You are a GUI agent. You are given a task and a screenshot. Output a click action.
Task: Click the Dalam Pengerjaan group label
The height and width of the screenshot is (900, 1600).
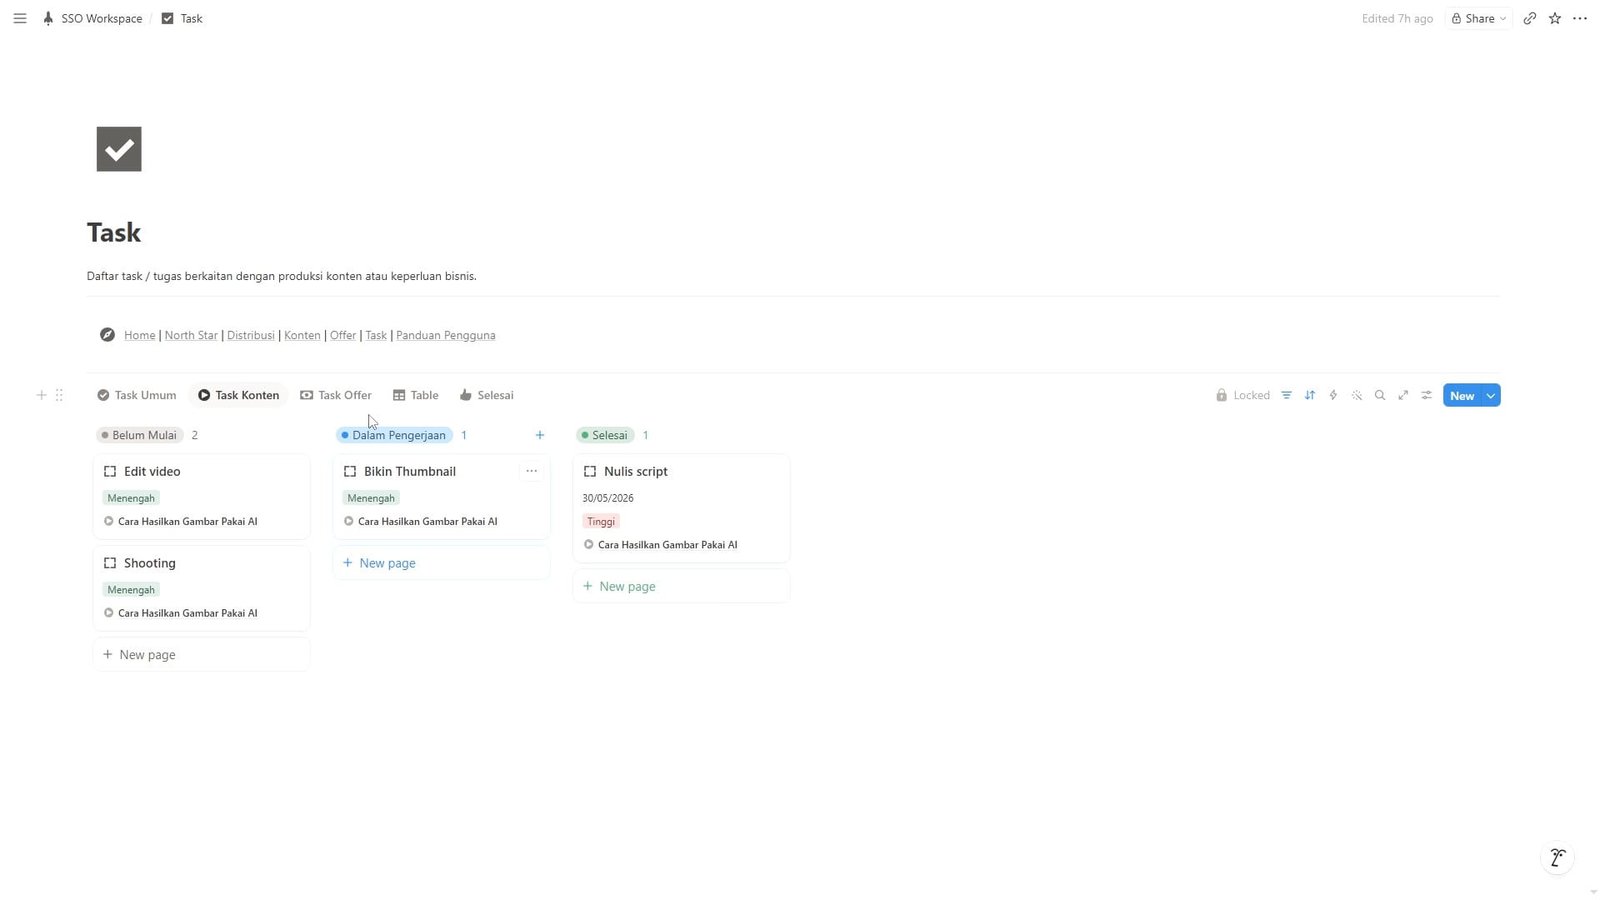point(394,435)
